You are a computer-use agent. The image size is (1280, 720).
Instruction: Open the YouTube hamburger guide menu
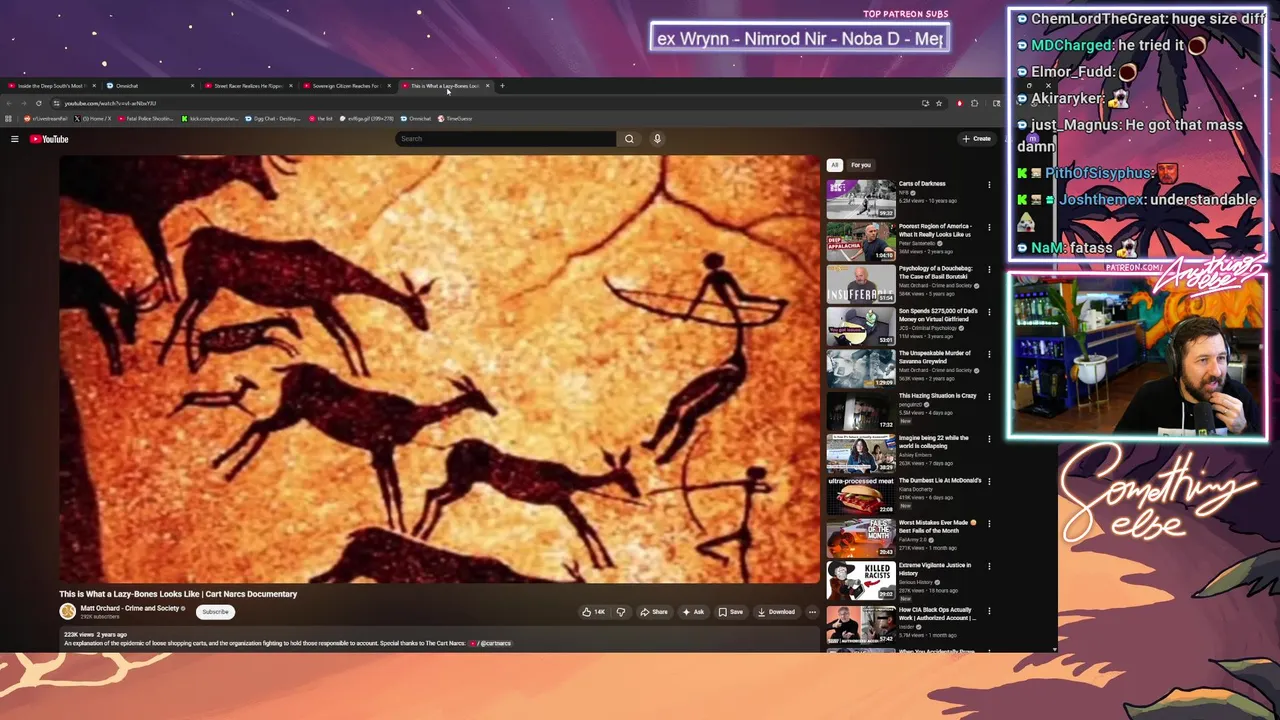tap(15, 139)
